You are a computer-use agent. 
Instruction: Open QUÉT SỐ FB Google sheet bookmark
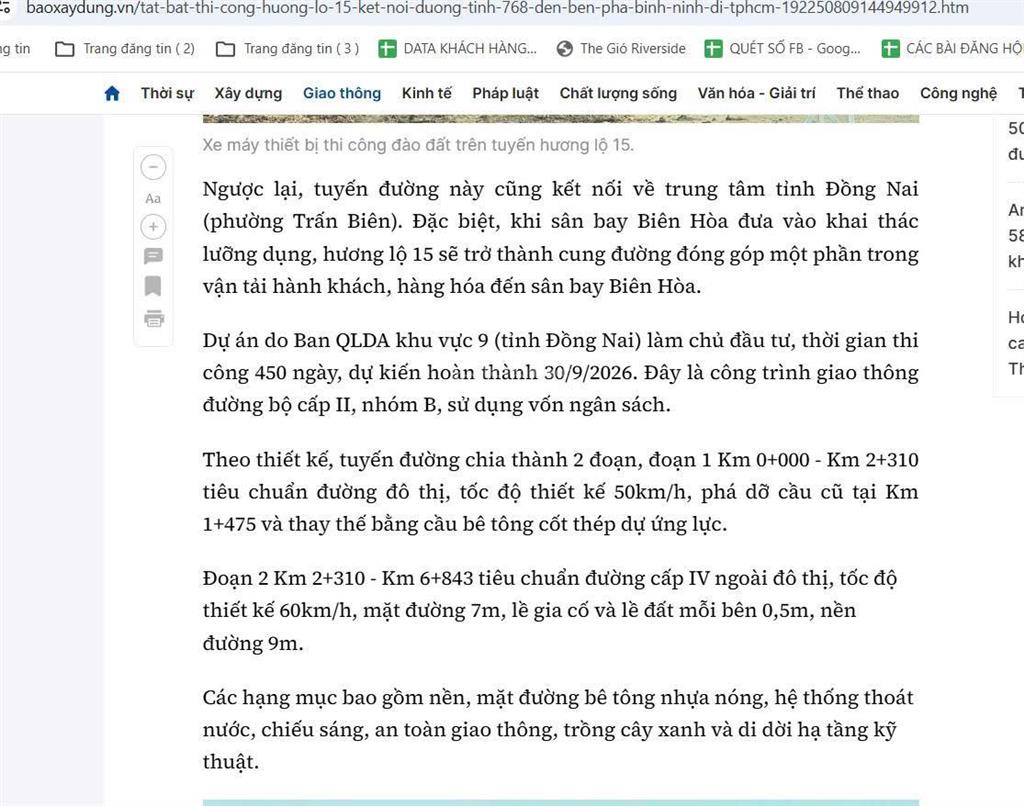click(x=782, y=48)
